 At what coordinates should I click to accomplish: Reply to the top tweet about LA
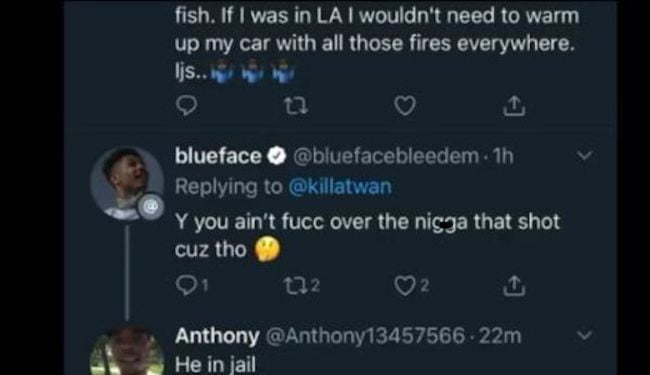click(187, 105)
